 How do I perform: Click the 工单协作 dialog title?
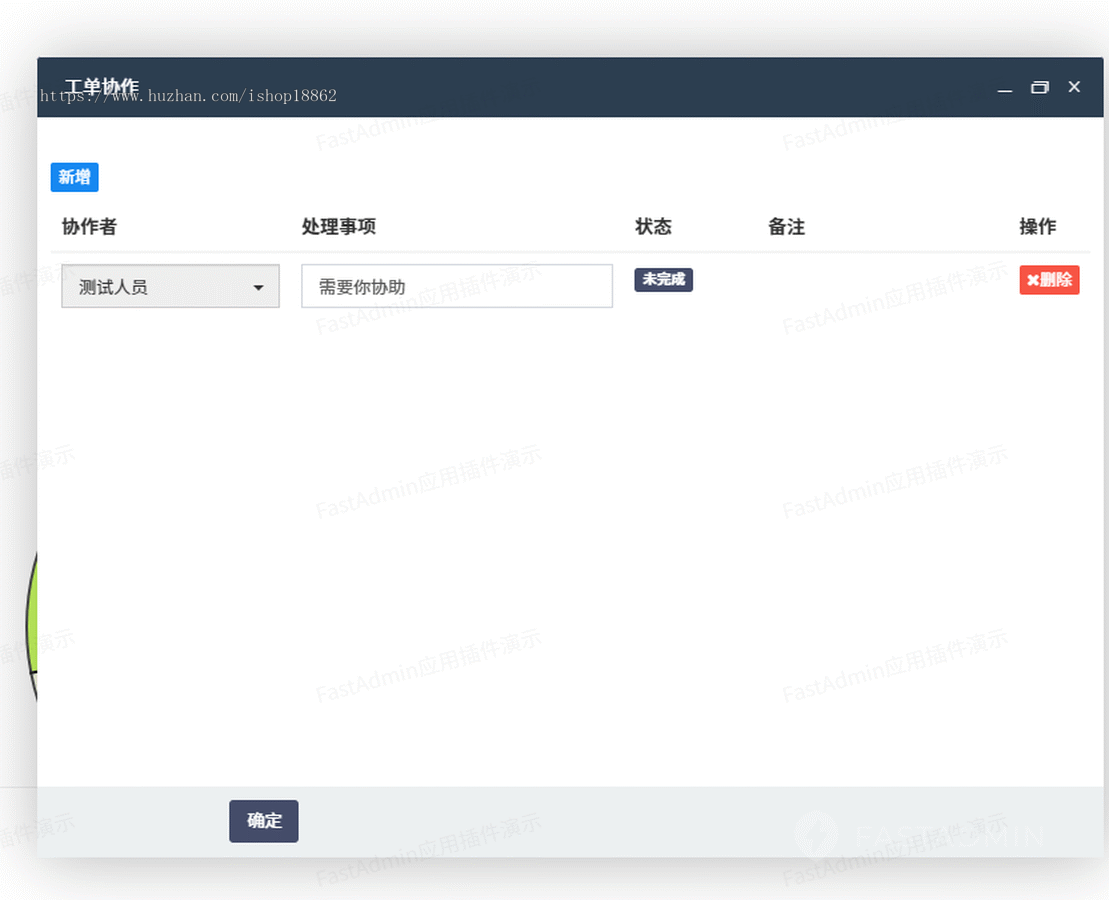[x=103, y=87]
